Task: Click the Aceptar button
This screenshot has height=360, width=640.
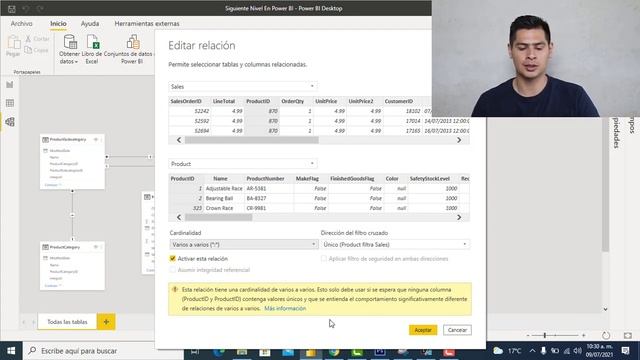Action: click(423, 330)
